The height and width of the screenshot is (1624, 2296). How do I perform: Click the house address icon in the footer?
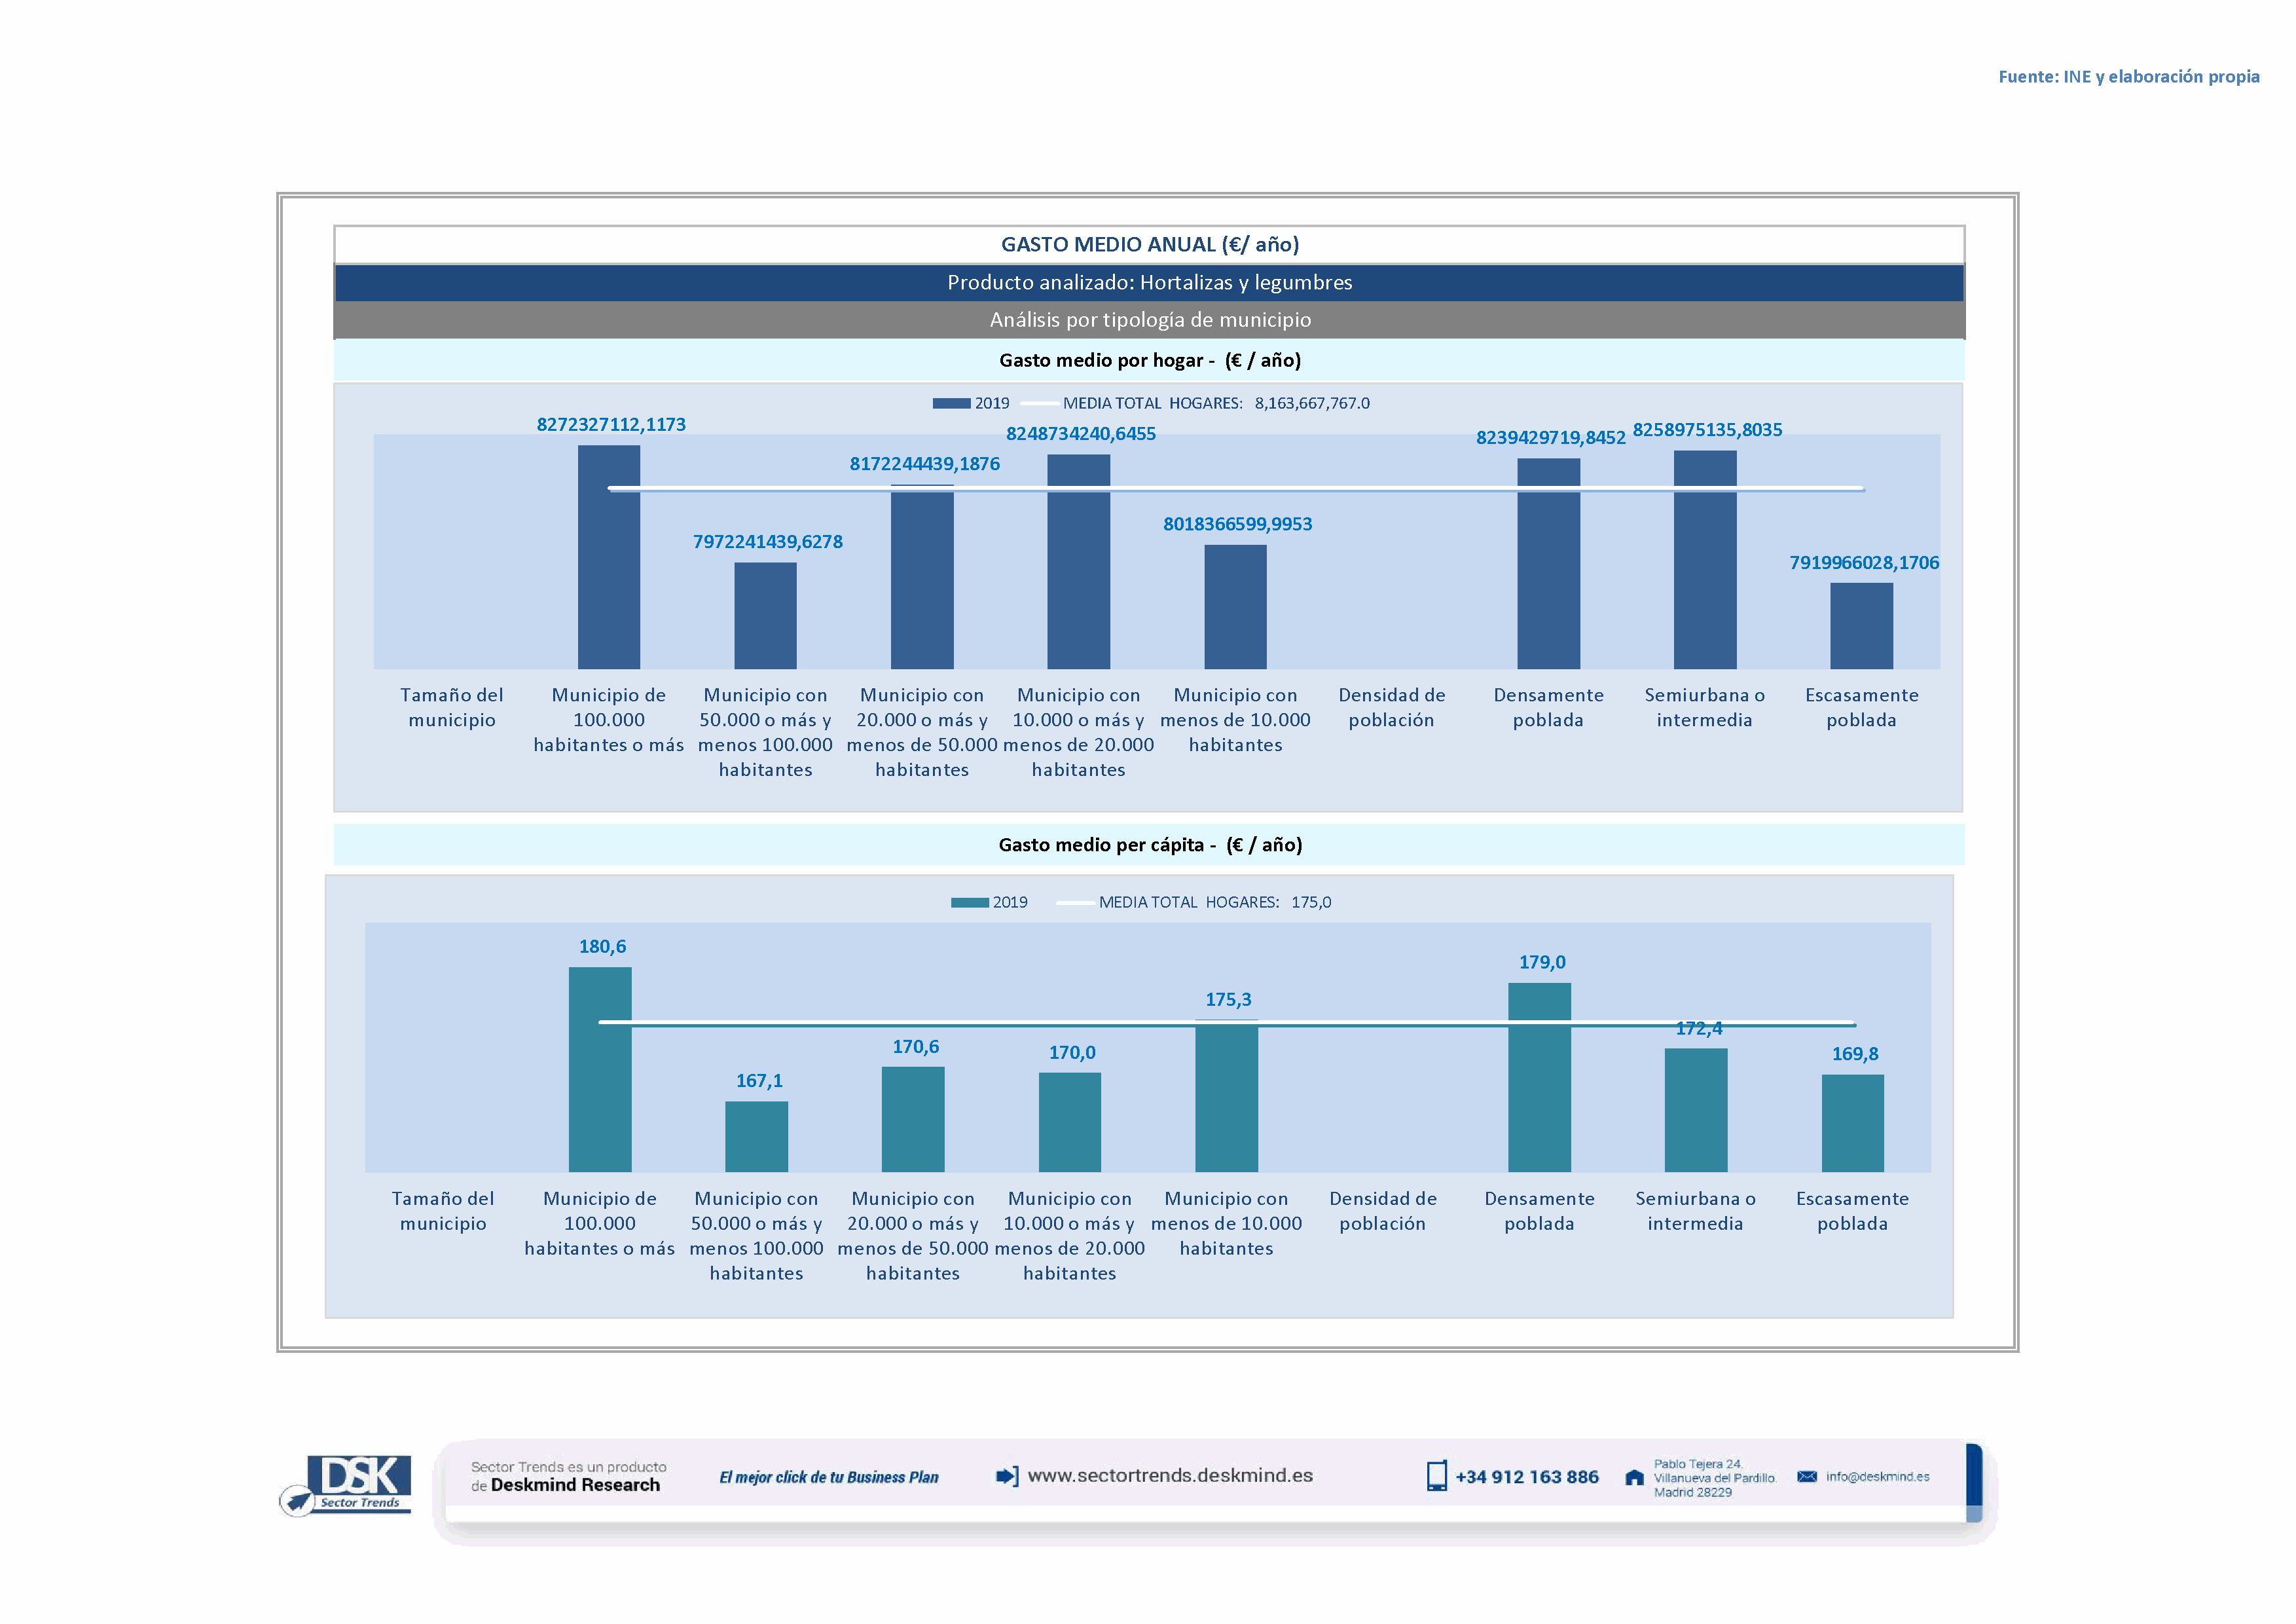point(1634,1477)
